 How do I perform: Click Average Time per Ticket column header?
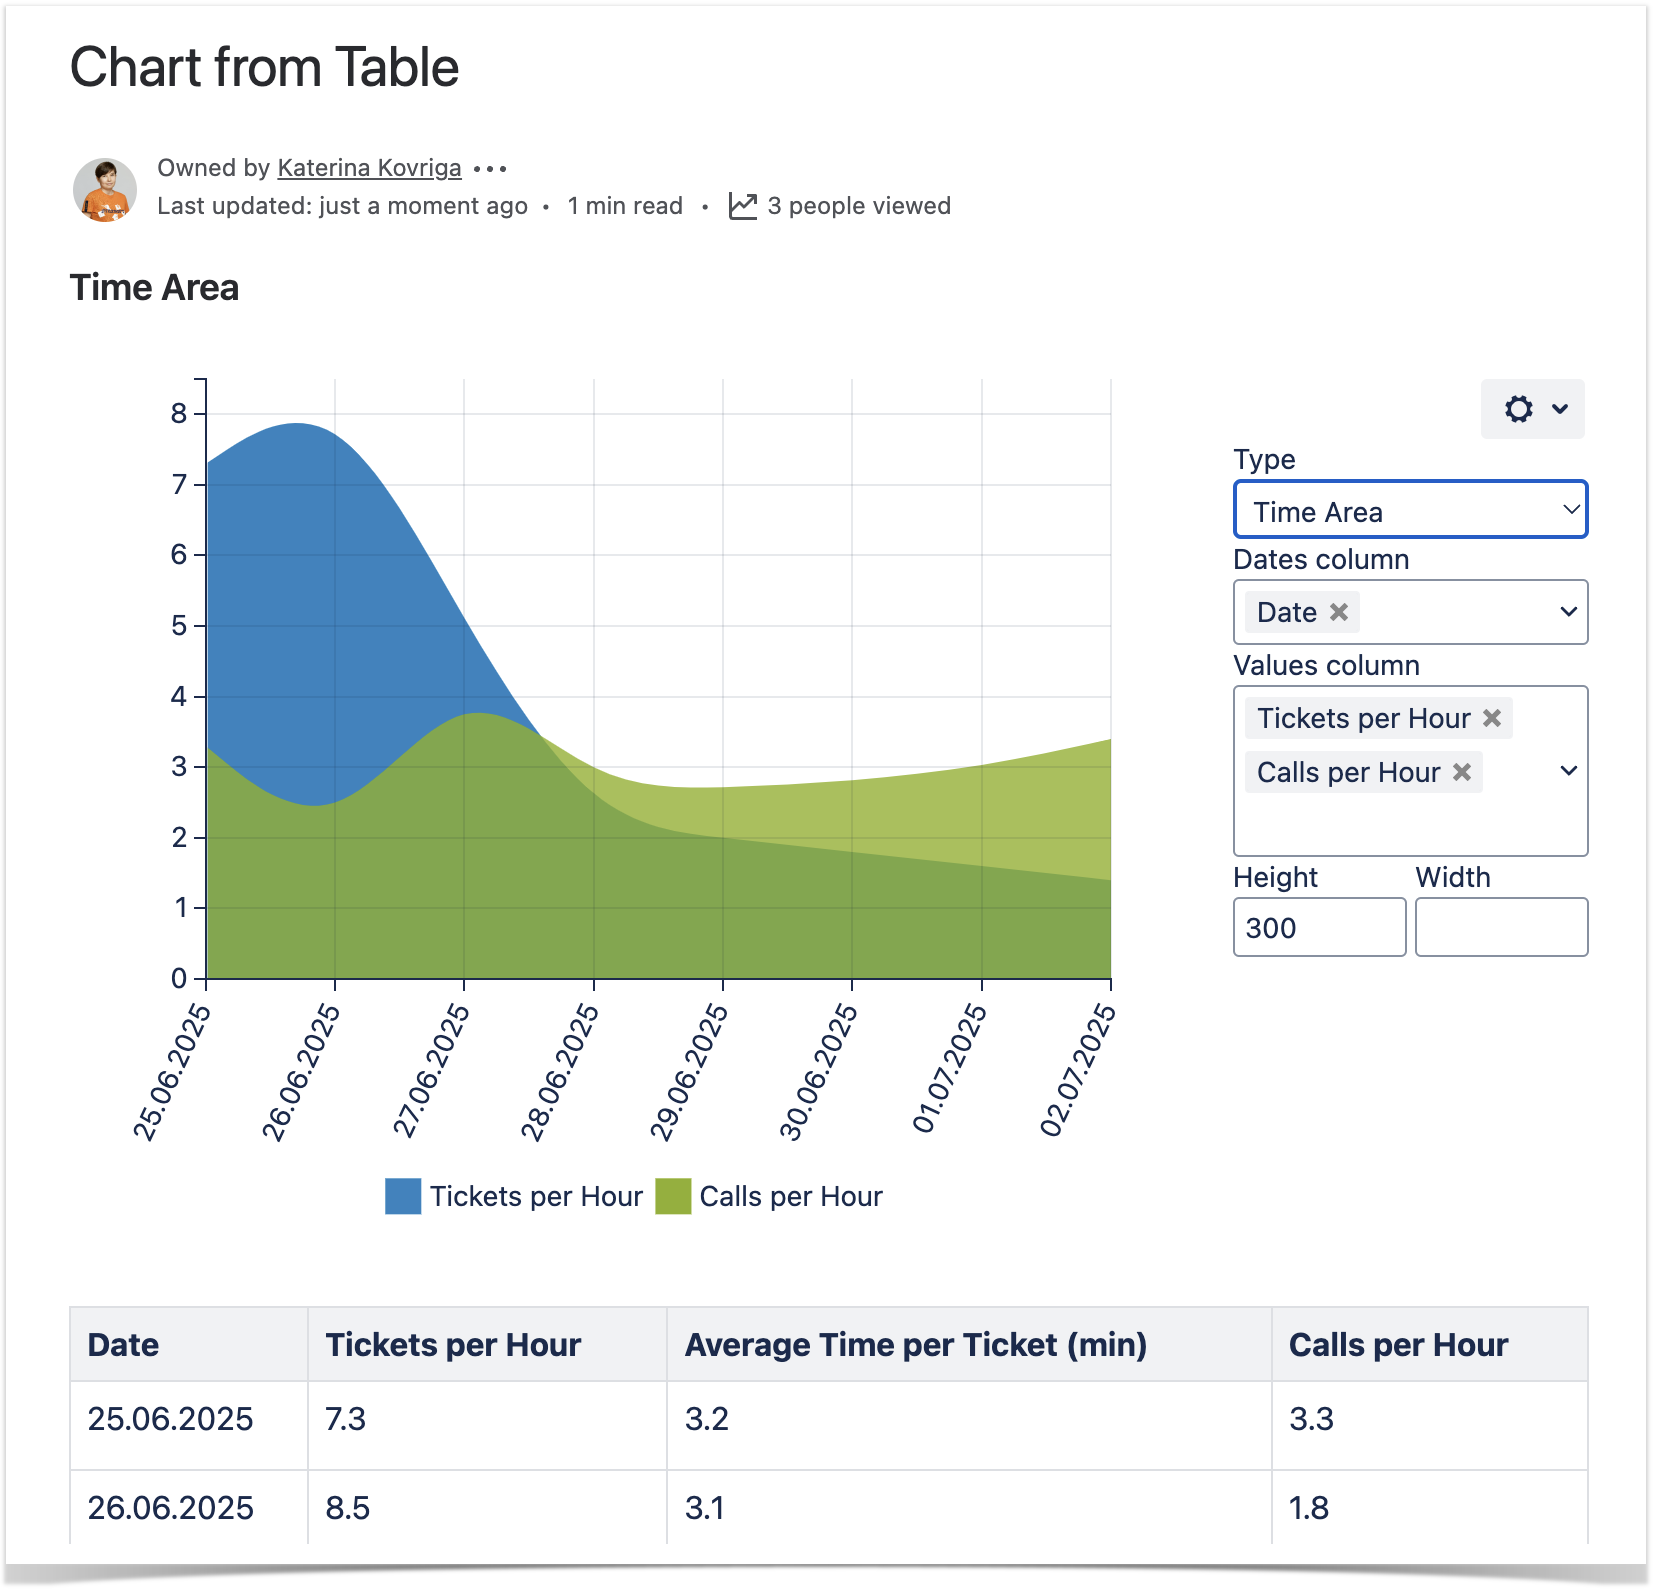tap(915, 1345)
